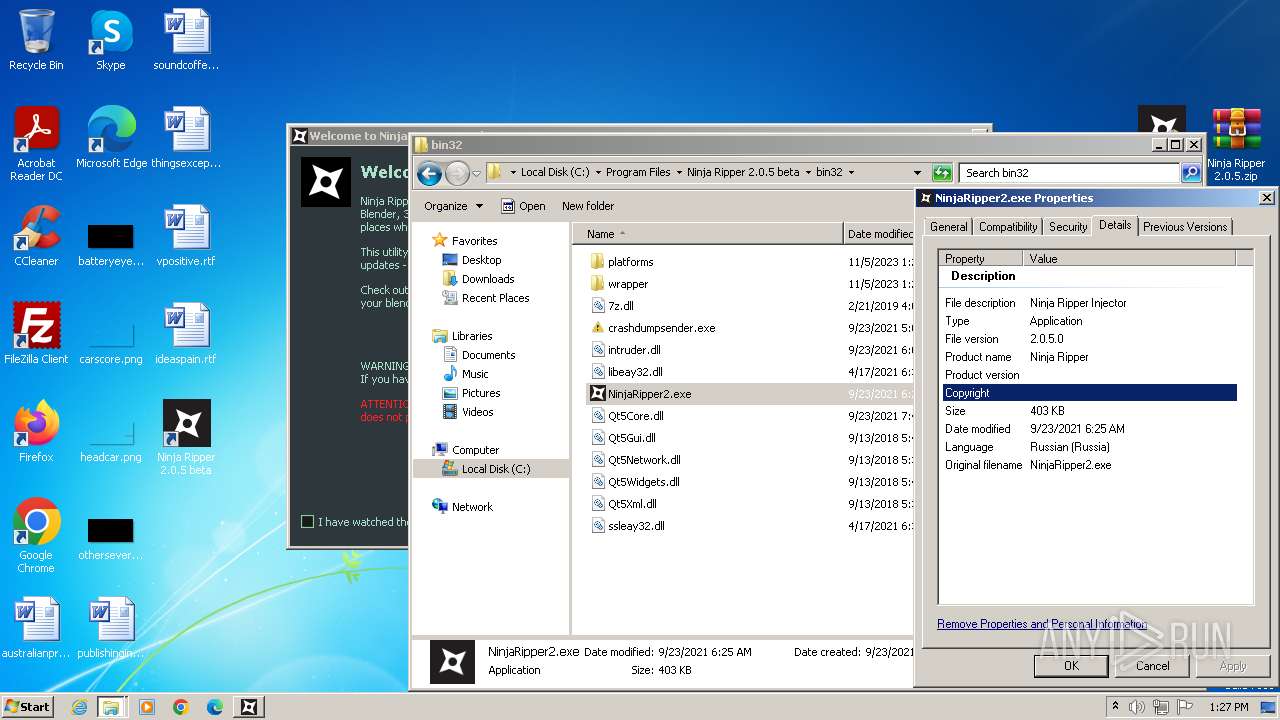Select the Copyright property row

pos(1090,393)
